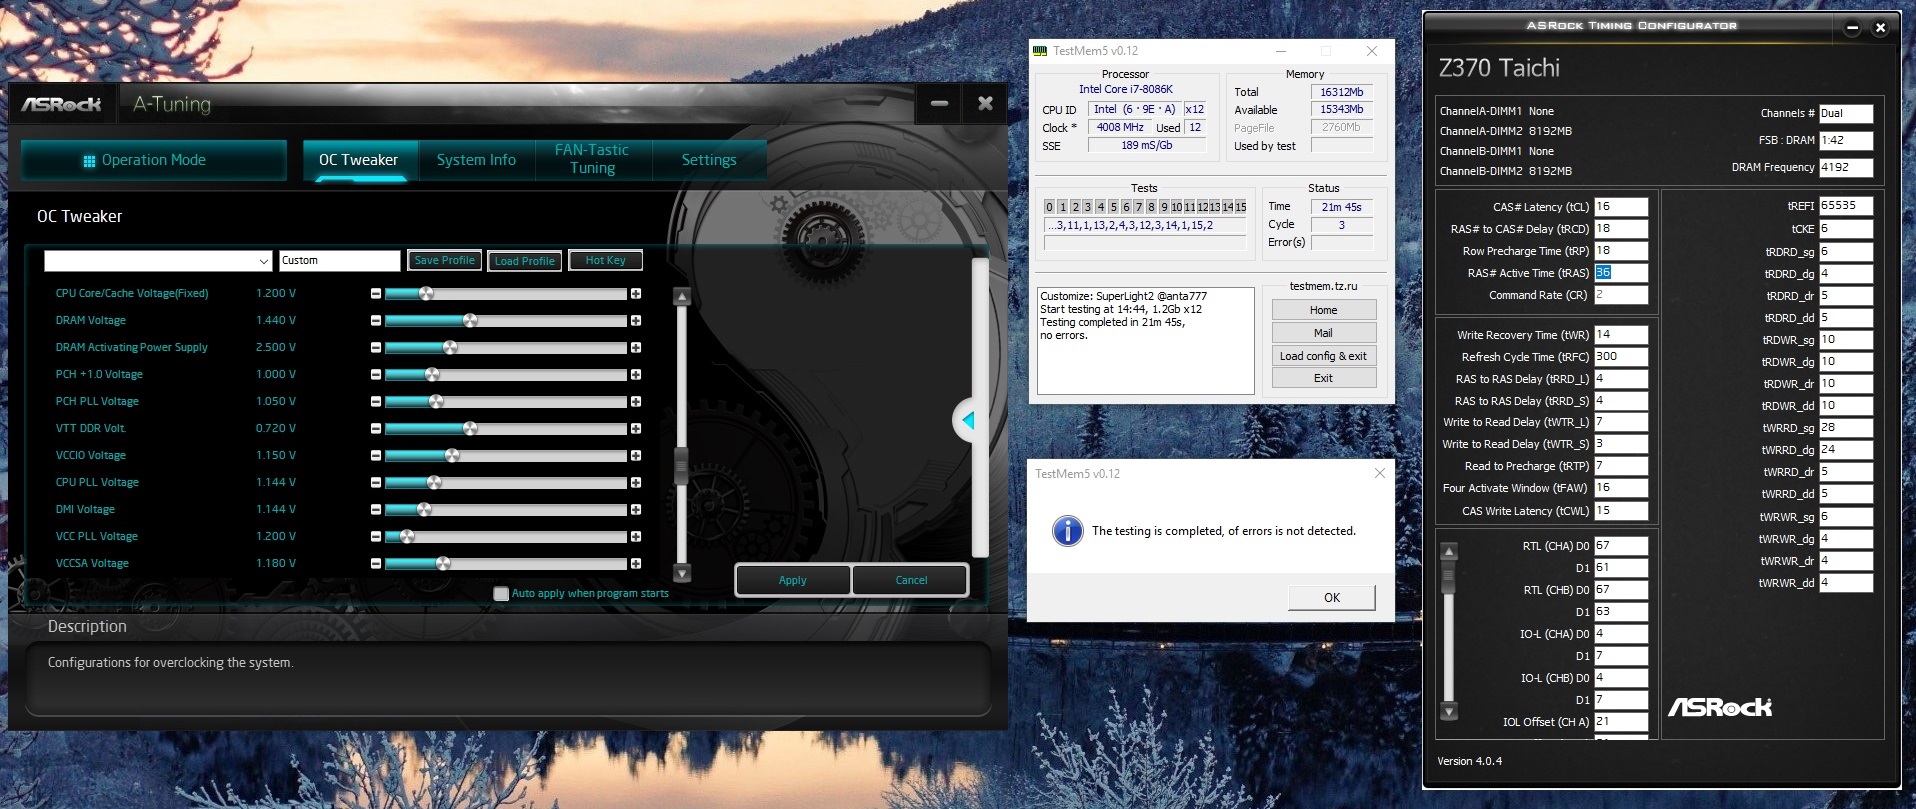
Task: Switch to FAN-Tastic Tuning tab
Action: 592,160
